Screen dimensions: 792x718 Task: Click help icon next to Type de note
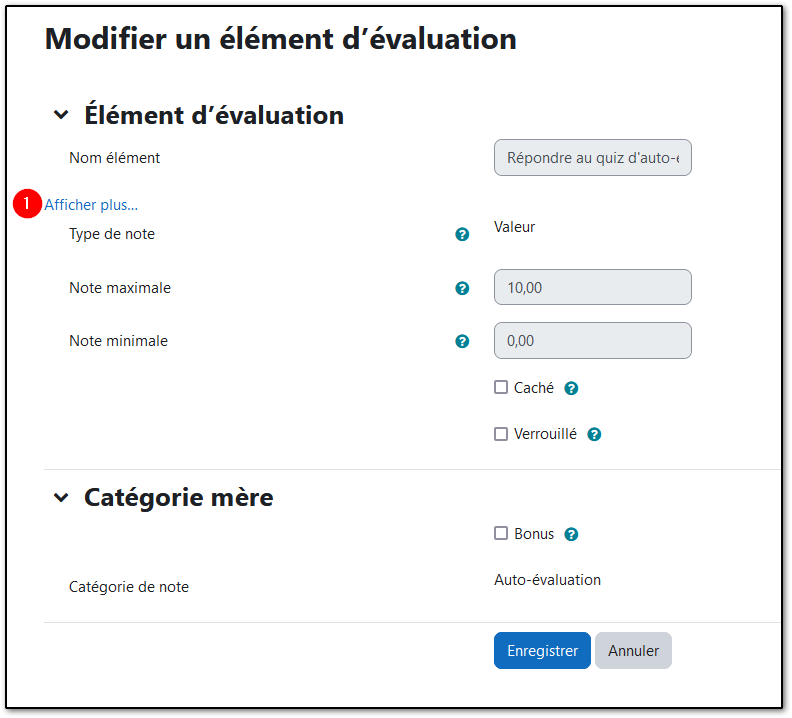pos(462,234)
